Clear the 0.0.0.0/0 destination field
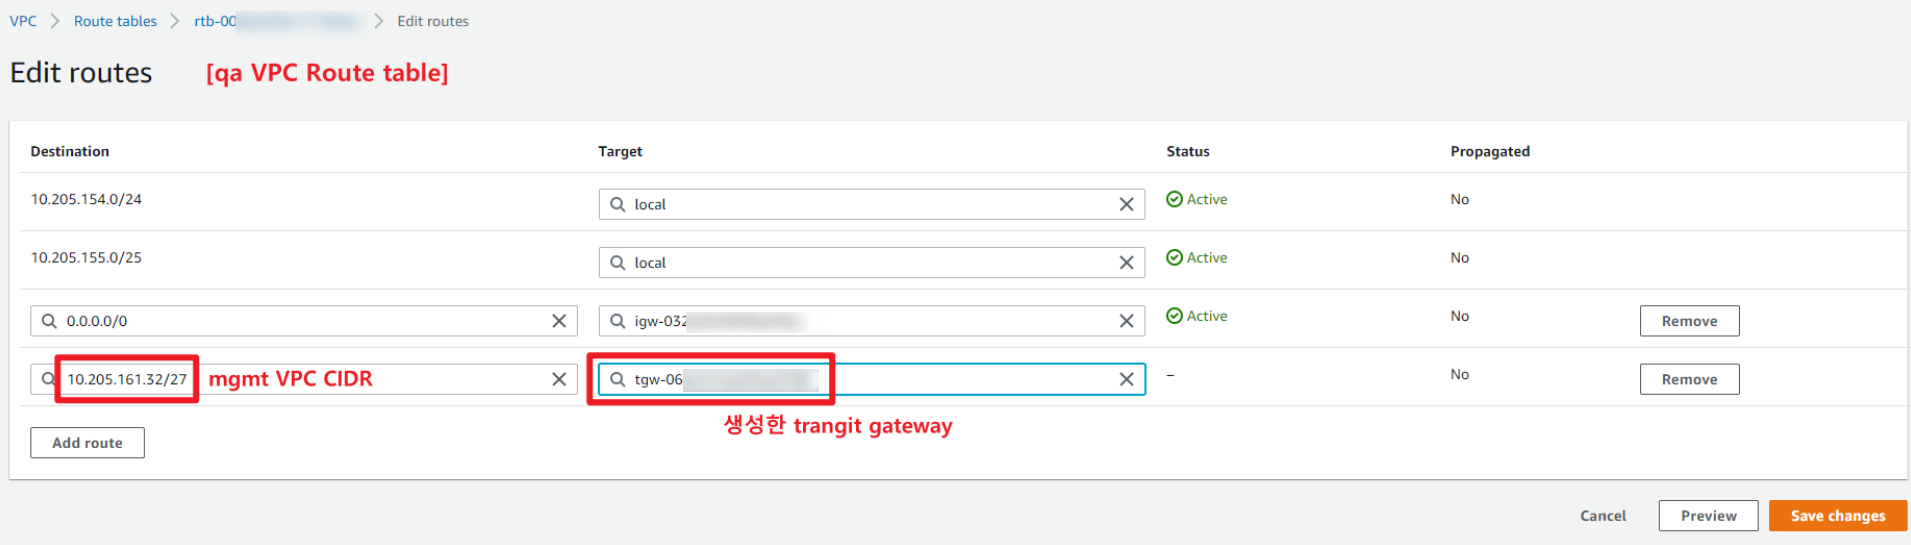This screenshot has height=545, width=1911. pos(559,321)
